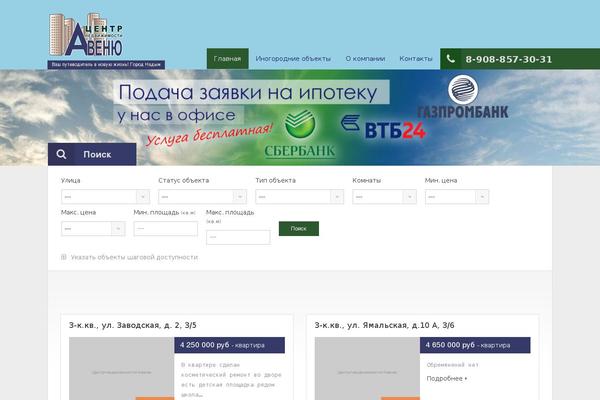Click the Центр Авеню logo
The height and width of the screenshot is (400, 600).
pyautogui.click(x=86, y=35)
